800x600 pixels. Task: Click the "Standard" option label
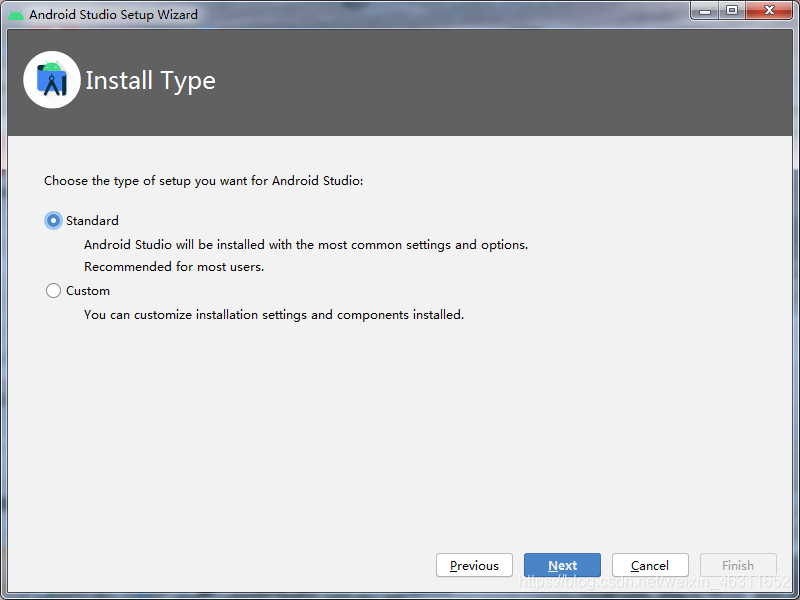(92, 221)
